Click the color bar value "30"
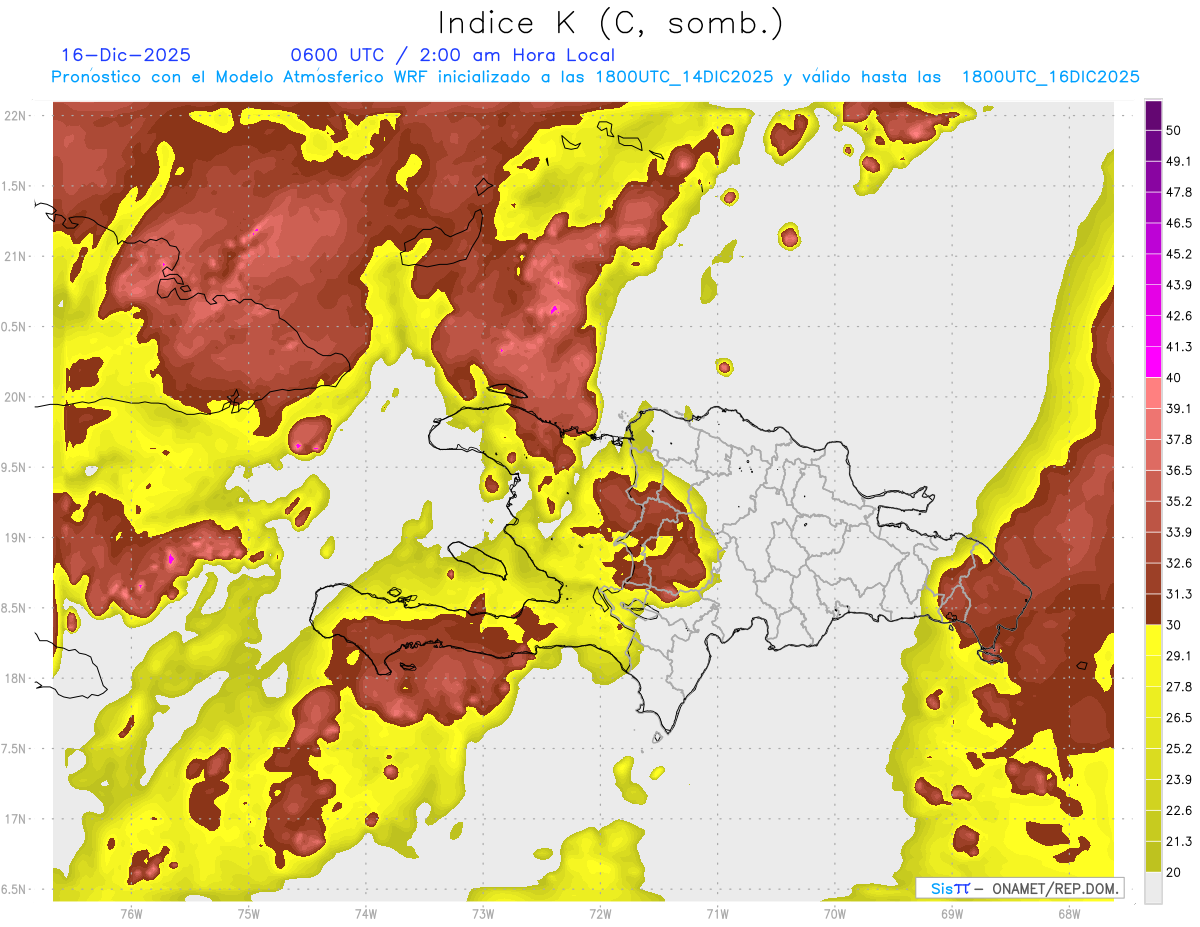Viewport: 1200px width, 927px height. click(x=1175, y=624)
